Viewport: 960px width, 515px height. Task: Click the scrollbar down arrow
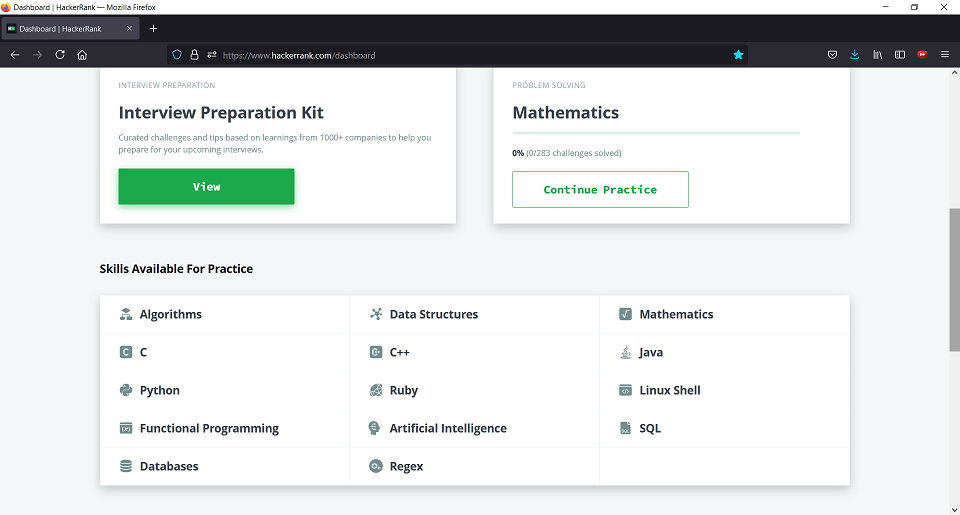954,509
